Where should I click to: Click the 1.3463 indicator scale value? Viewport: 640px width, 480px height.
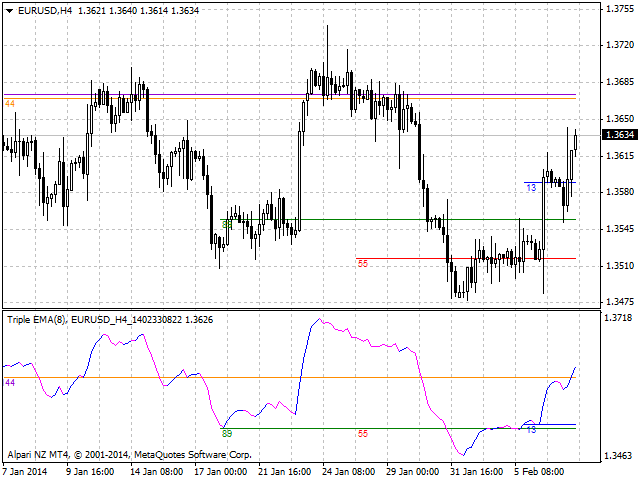point(618,455)
